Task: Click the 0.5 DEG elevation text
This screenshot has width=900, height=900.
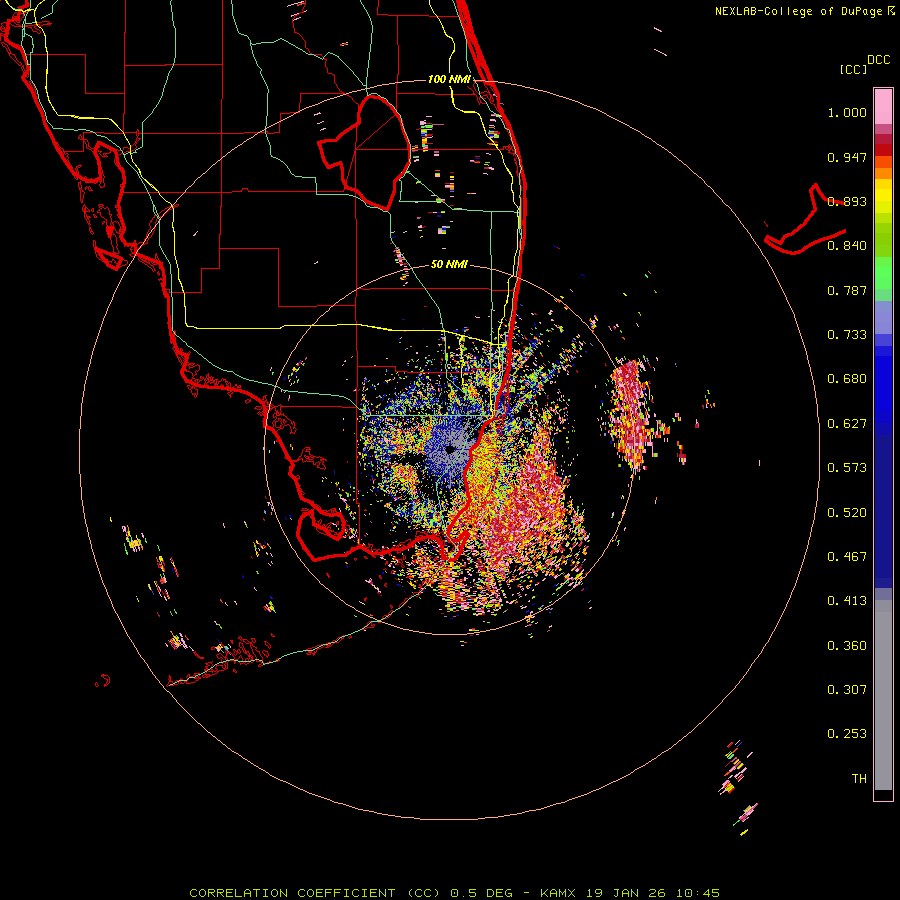Action: click(x=481, y=893)
